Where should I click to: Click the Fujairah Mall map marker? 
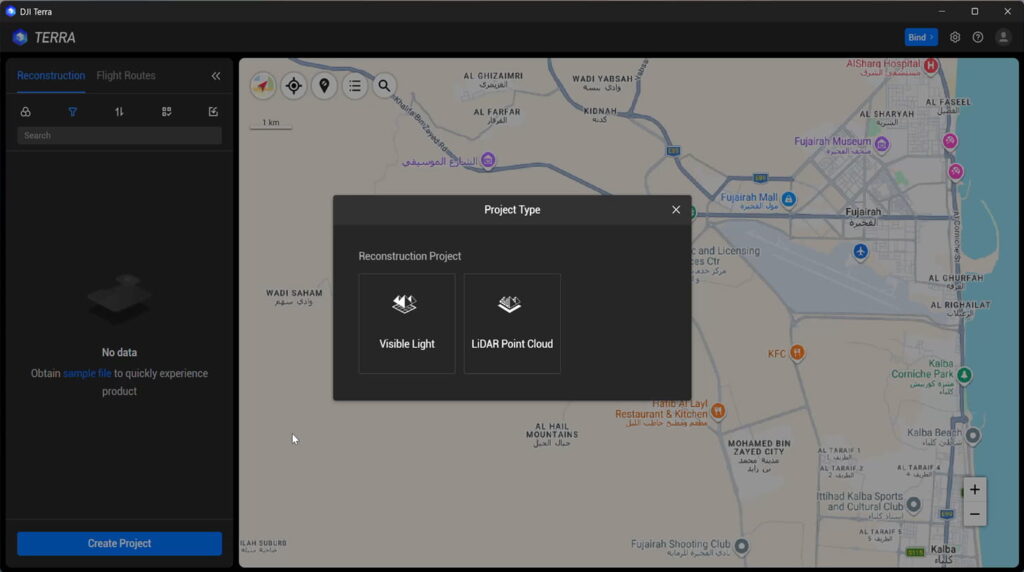tap(788, 199)
